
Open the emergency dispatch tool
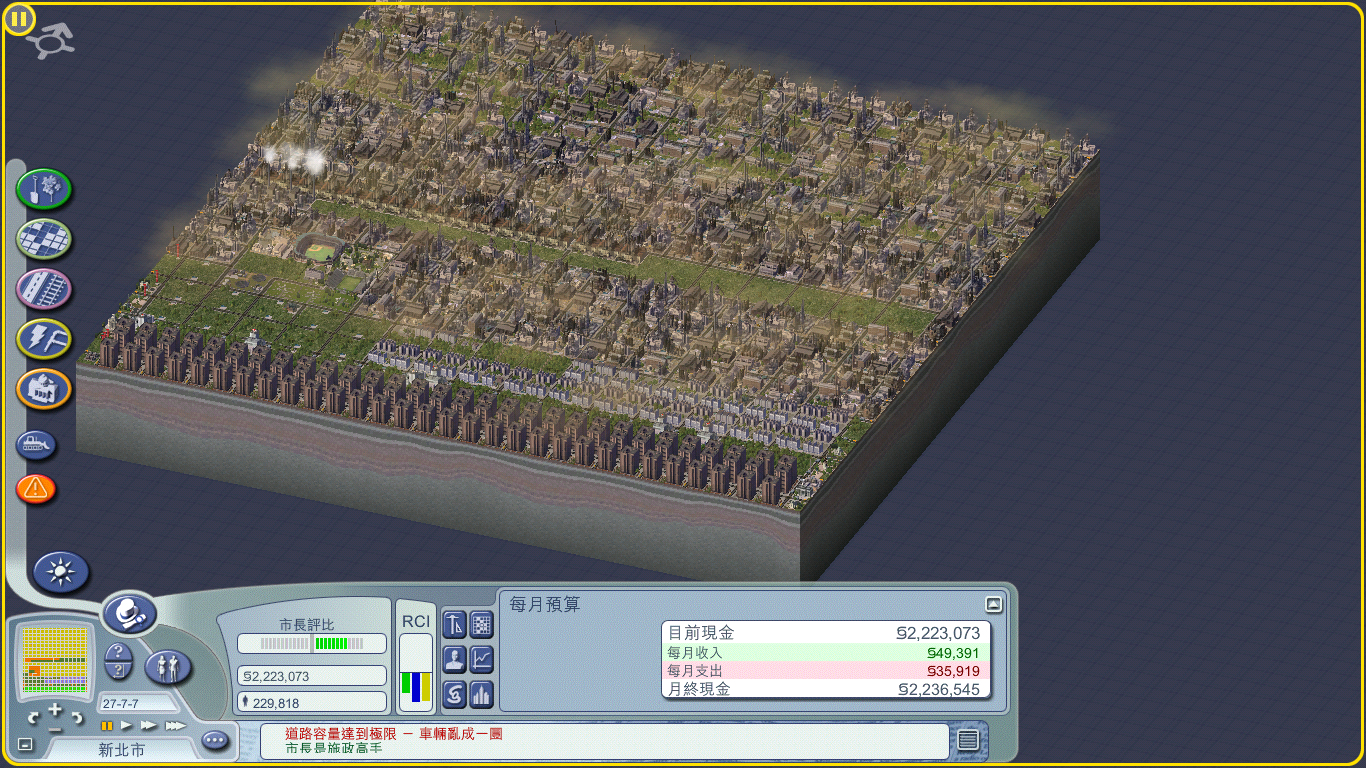[x=36, y=489]
